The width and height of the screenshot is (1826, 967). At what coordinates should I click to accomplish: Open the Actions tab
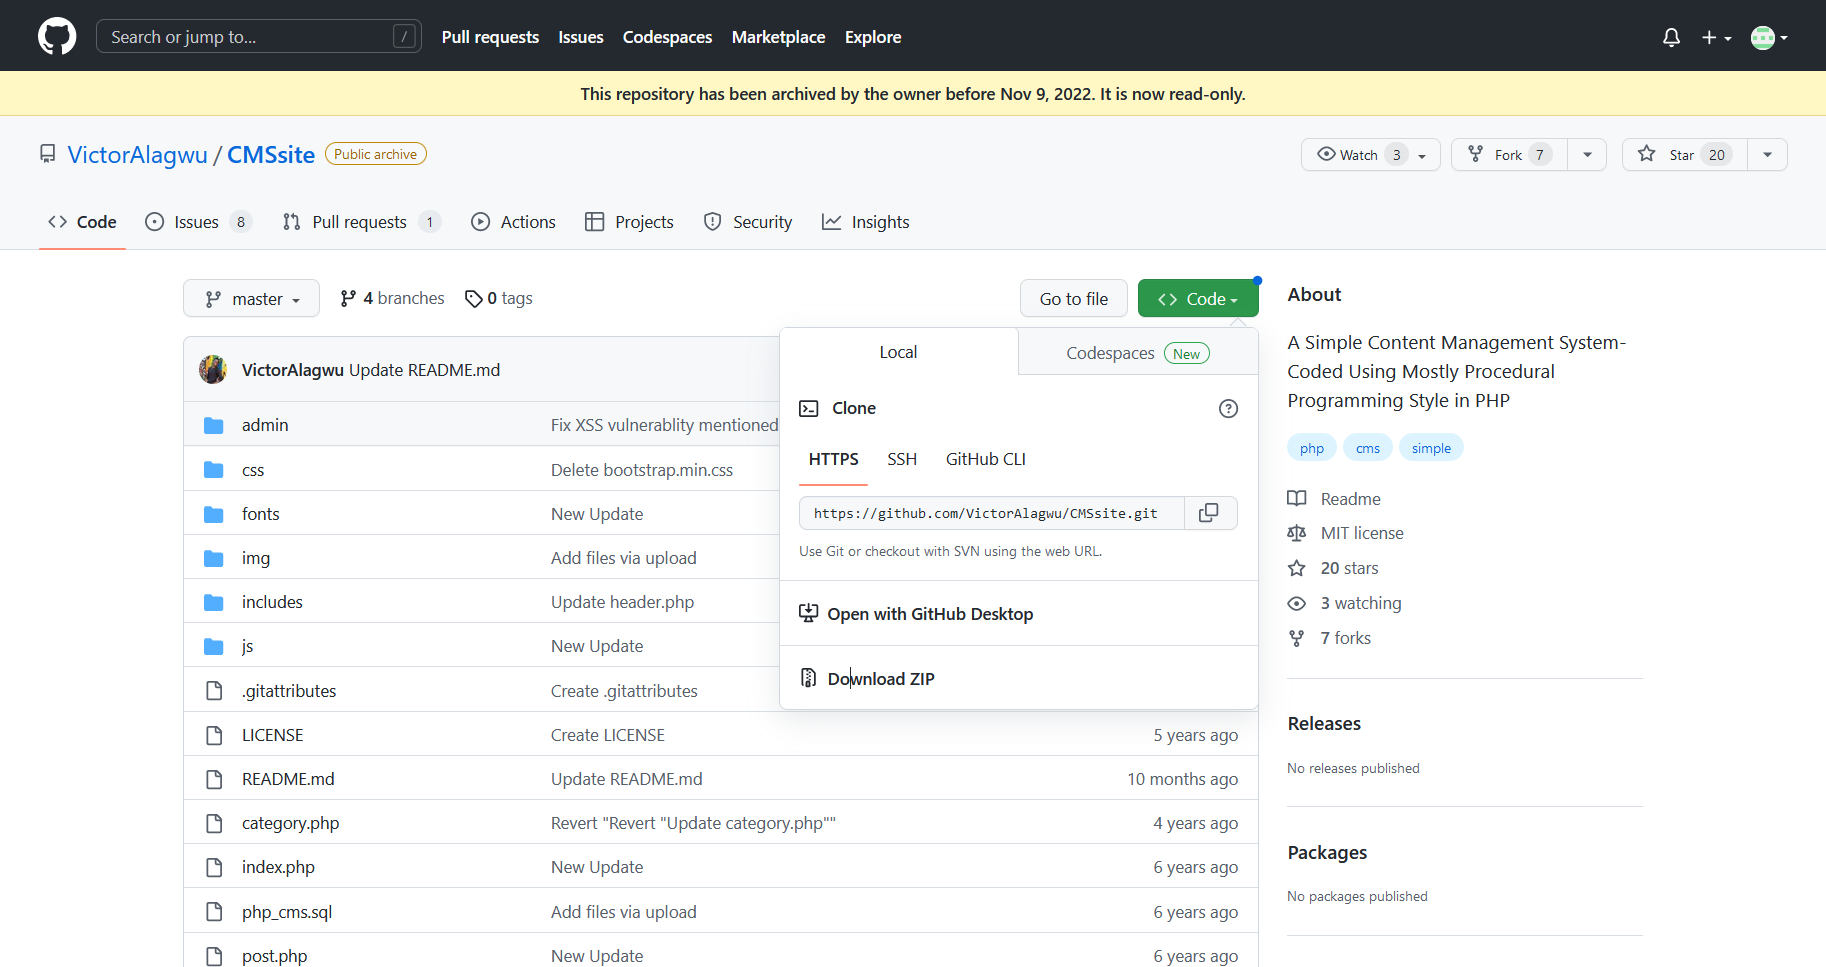[514, 222]
